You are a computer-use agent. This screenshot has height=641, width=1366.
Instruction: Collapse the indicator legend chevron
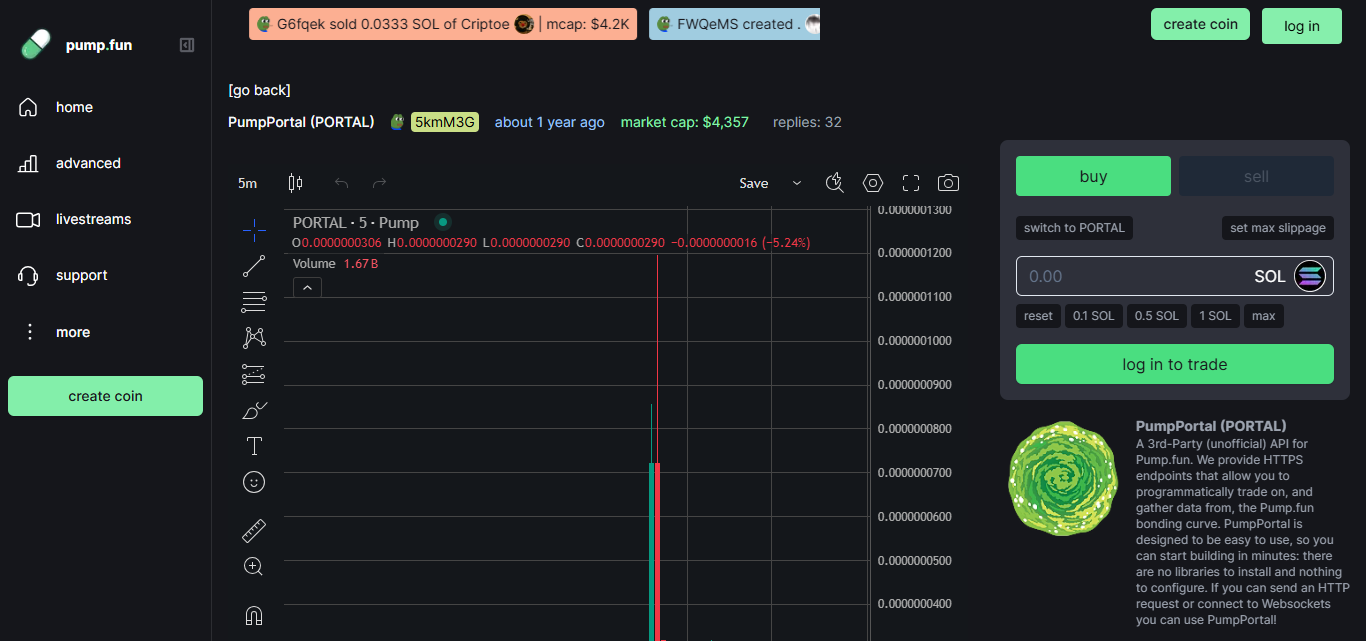pos(307,288)
